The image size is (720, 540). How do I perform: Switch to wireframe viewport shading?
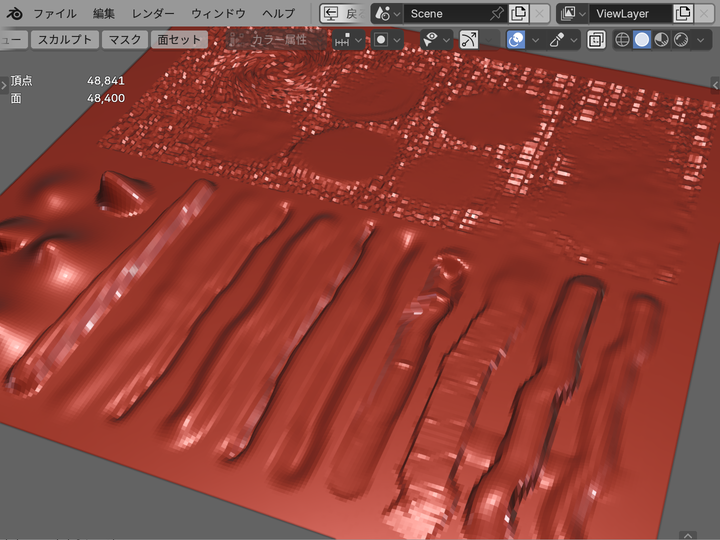(x=622, y=40)
